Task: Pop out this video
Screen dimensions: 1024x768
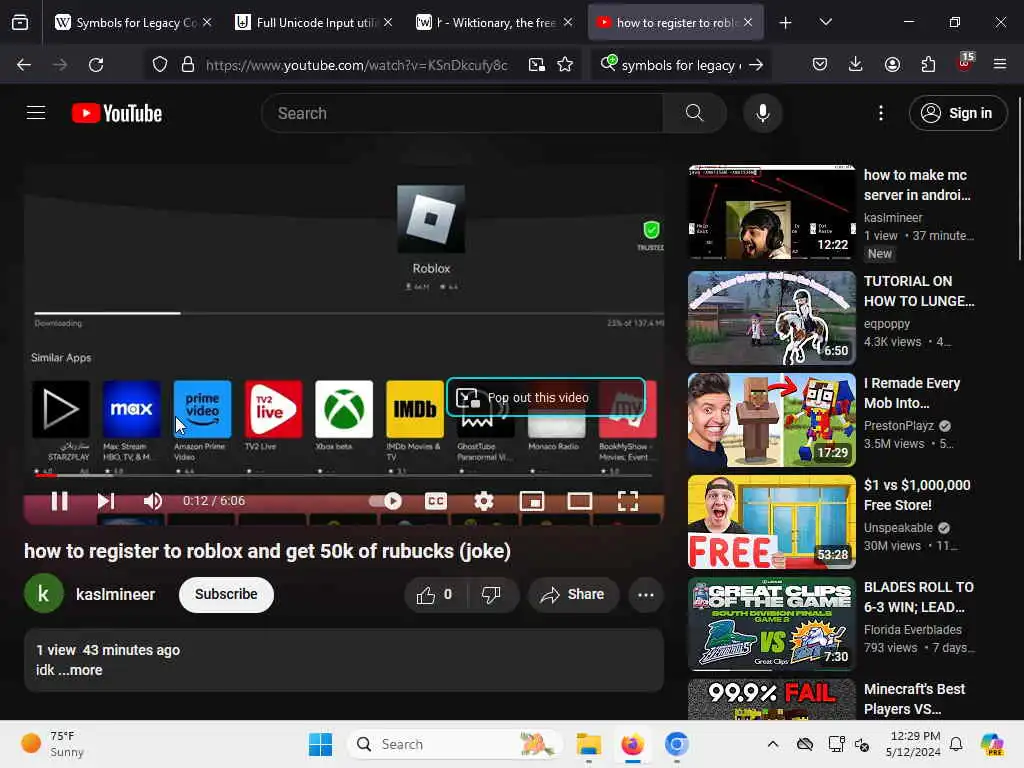Action: 546,397
